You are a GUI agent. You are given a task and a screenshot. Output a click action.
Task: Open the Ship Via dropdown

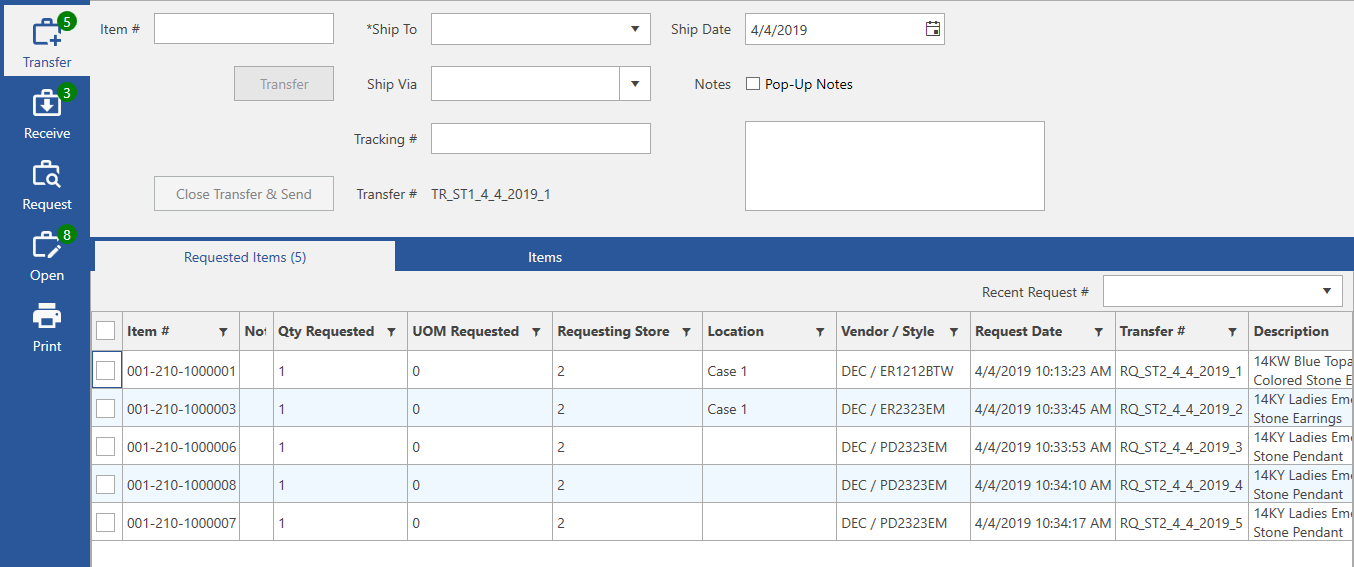pyautogui.click(x=634, y=84)
